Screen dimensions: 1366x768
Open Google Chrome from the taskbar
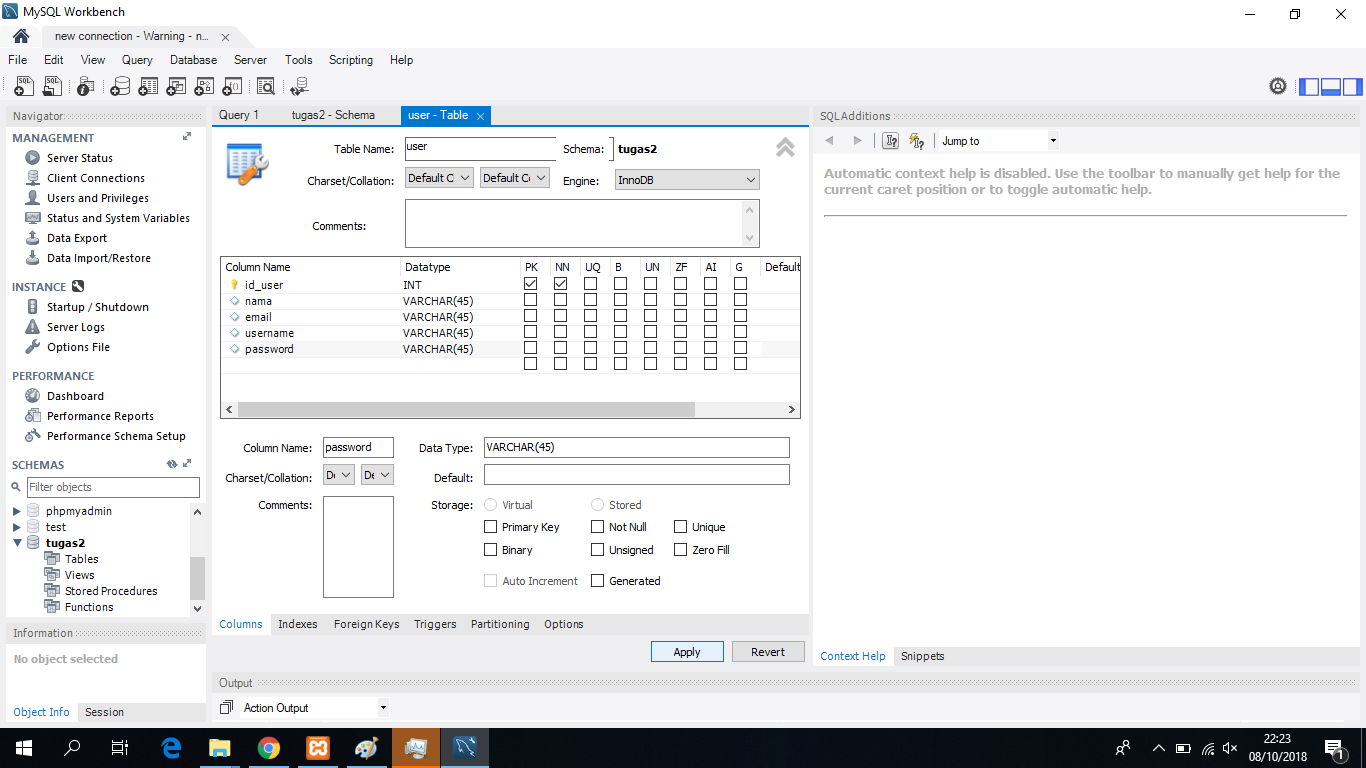[268, 747]
